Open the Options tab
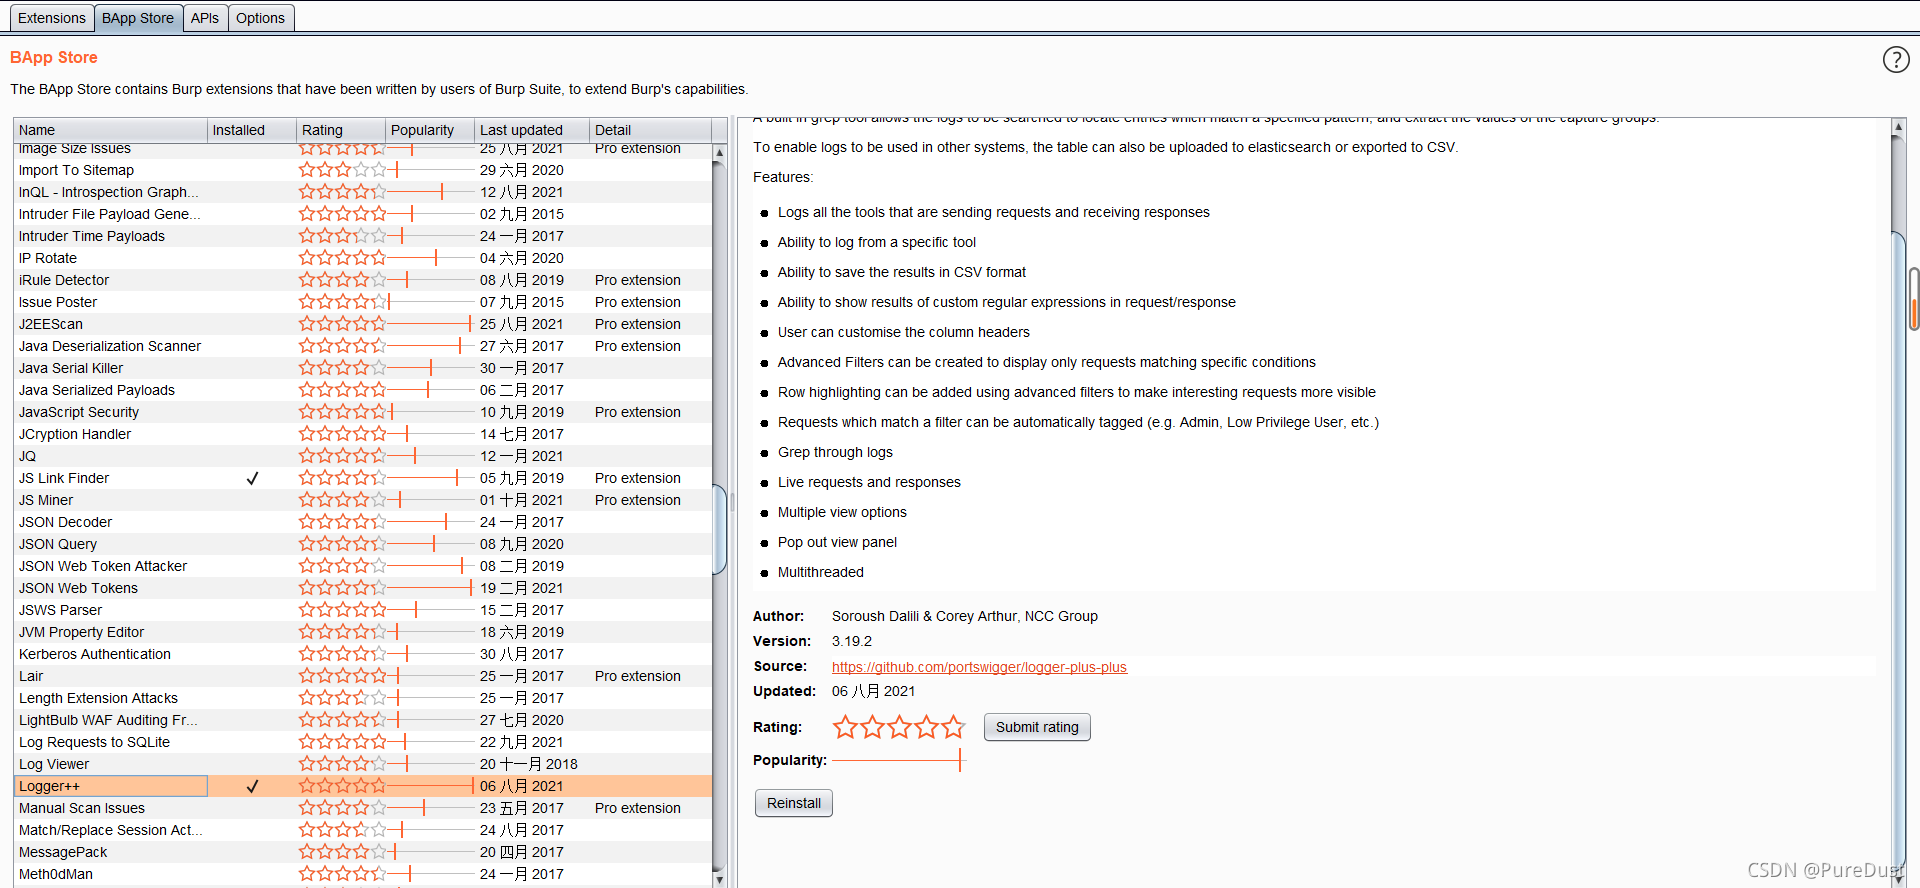This screenshot has height=888, width=1920. pos(261,18)
